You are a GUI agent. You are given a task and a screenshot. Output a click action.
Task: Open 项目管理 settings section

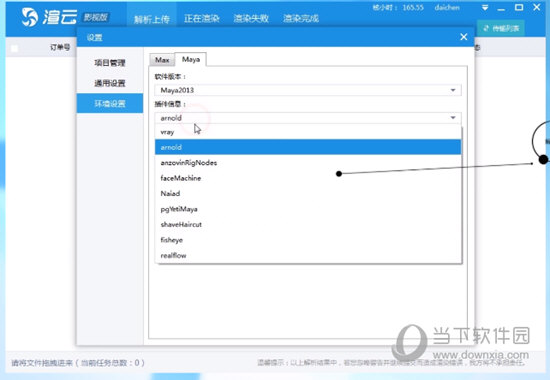[110, 63]
